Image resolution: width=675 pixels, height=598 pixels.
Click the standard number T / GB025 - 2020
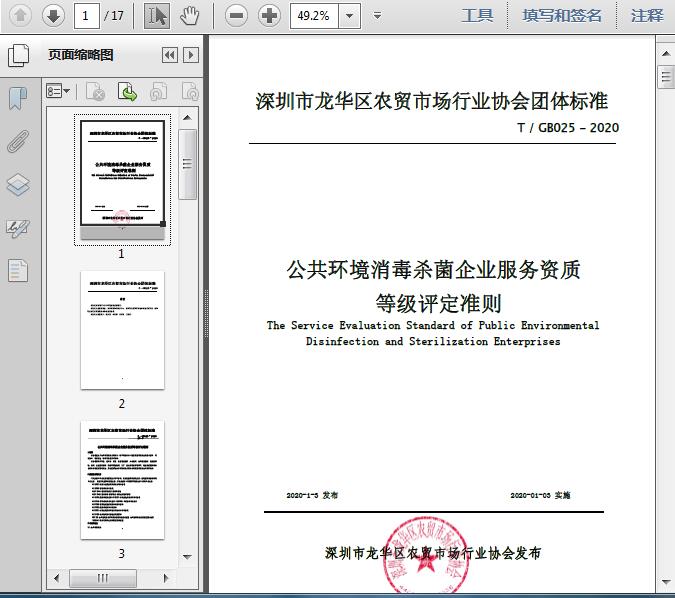click(x=568, y=128)
